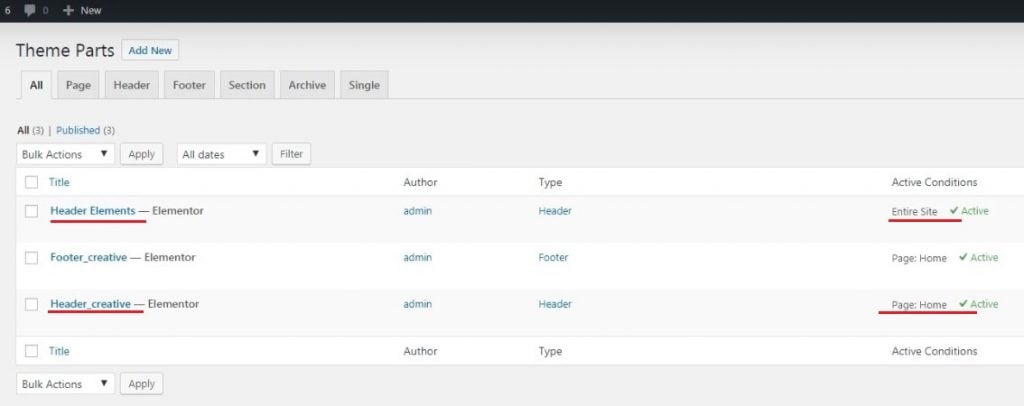Viewport: 1024px width, 406px height.
Task: Click the Filter button
Action: (x=291, y=154)
